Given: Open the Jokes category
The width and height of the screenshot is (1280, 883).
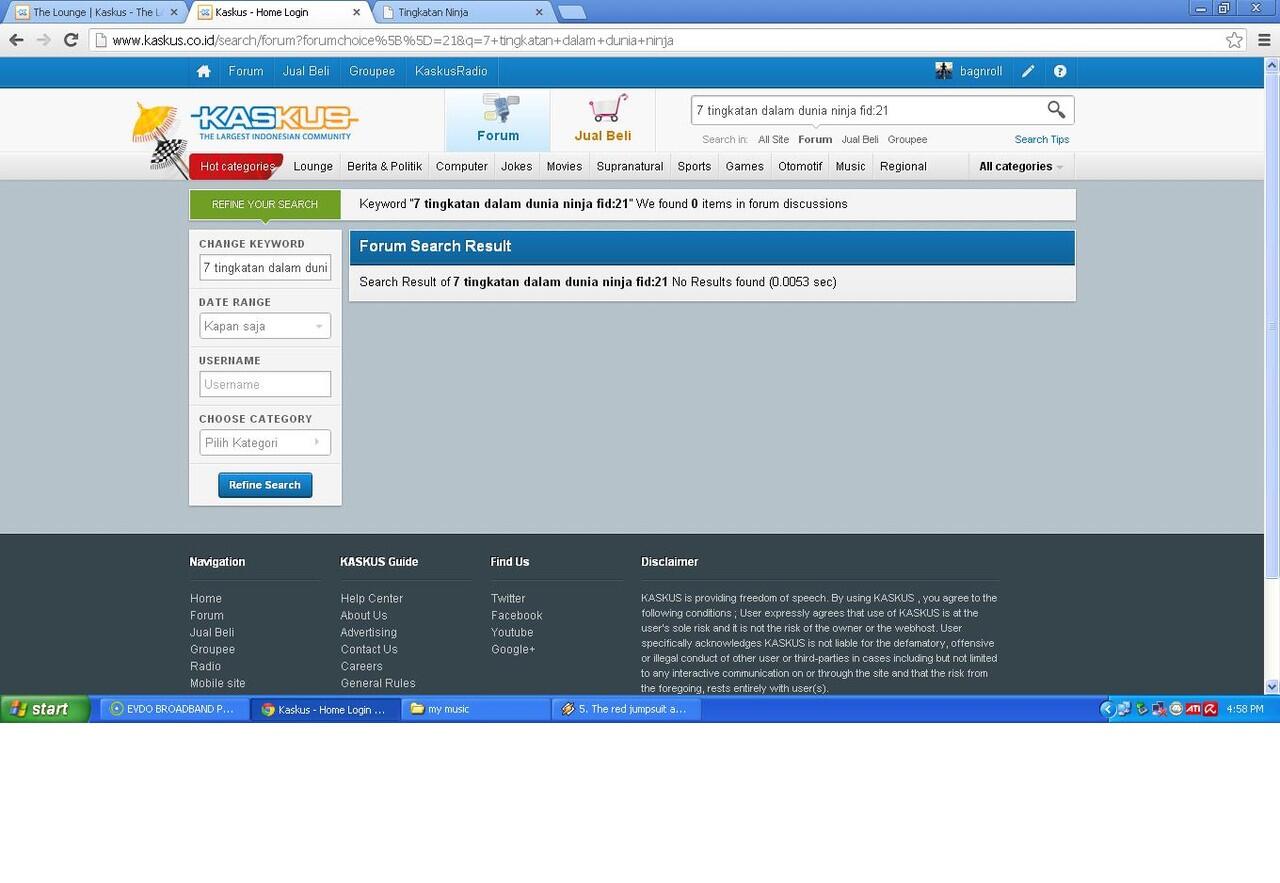Looking at the screenshot, I should (517, 167).
